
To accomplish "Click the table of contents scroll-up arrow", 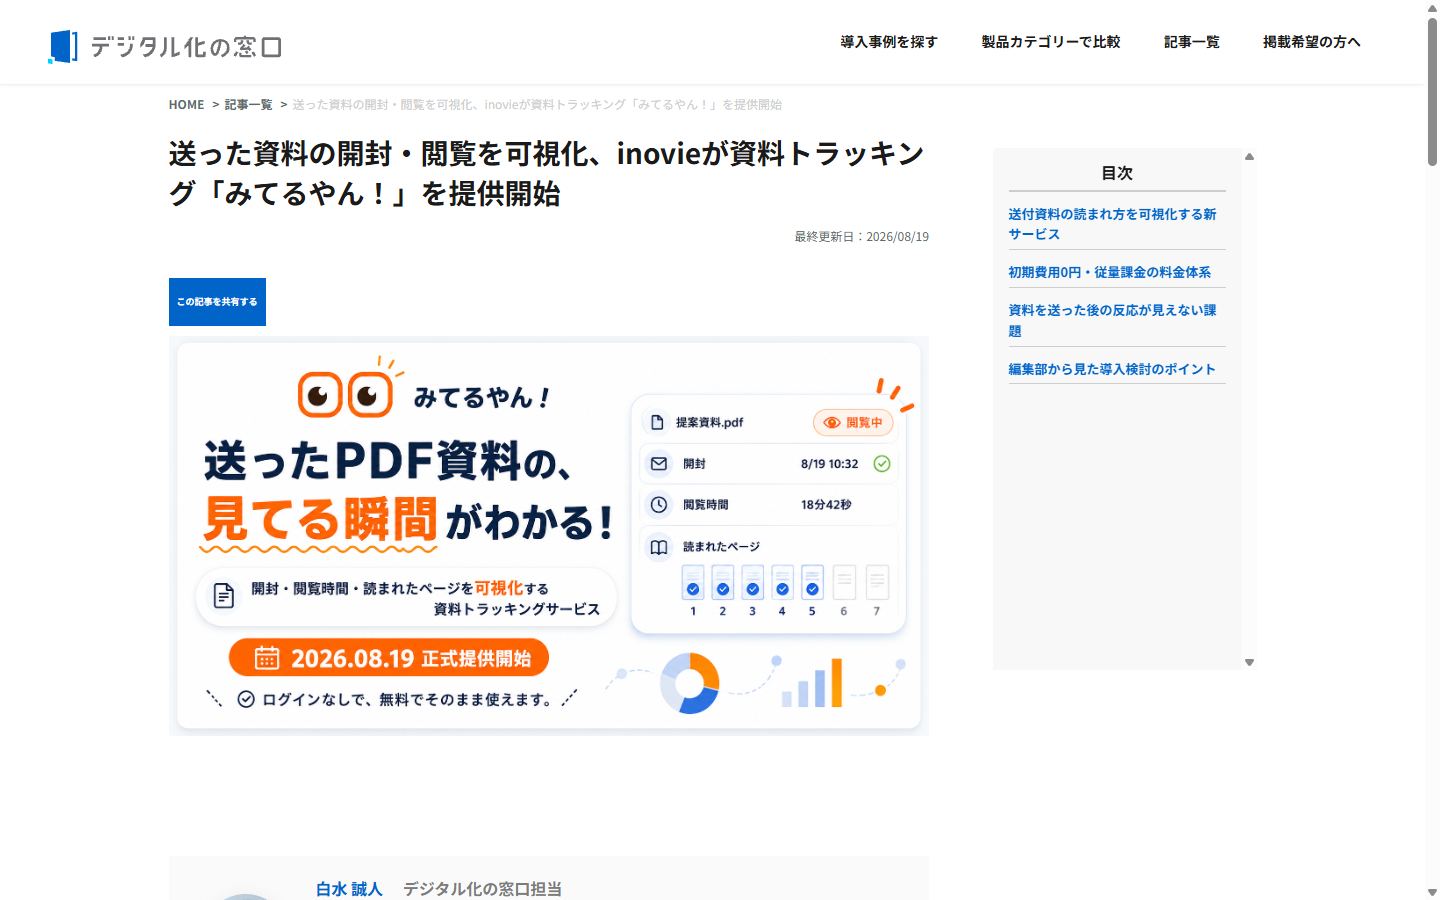I will click(x=1249, y=156).
